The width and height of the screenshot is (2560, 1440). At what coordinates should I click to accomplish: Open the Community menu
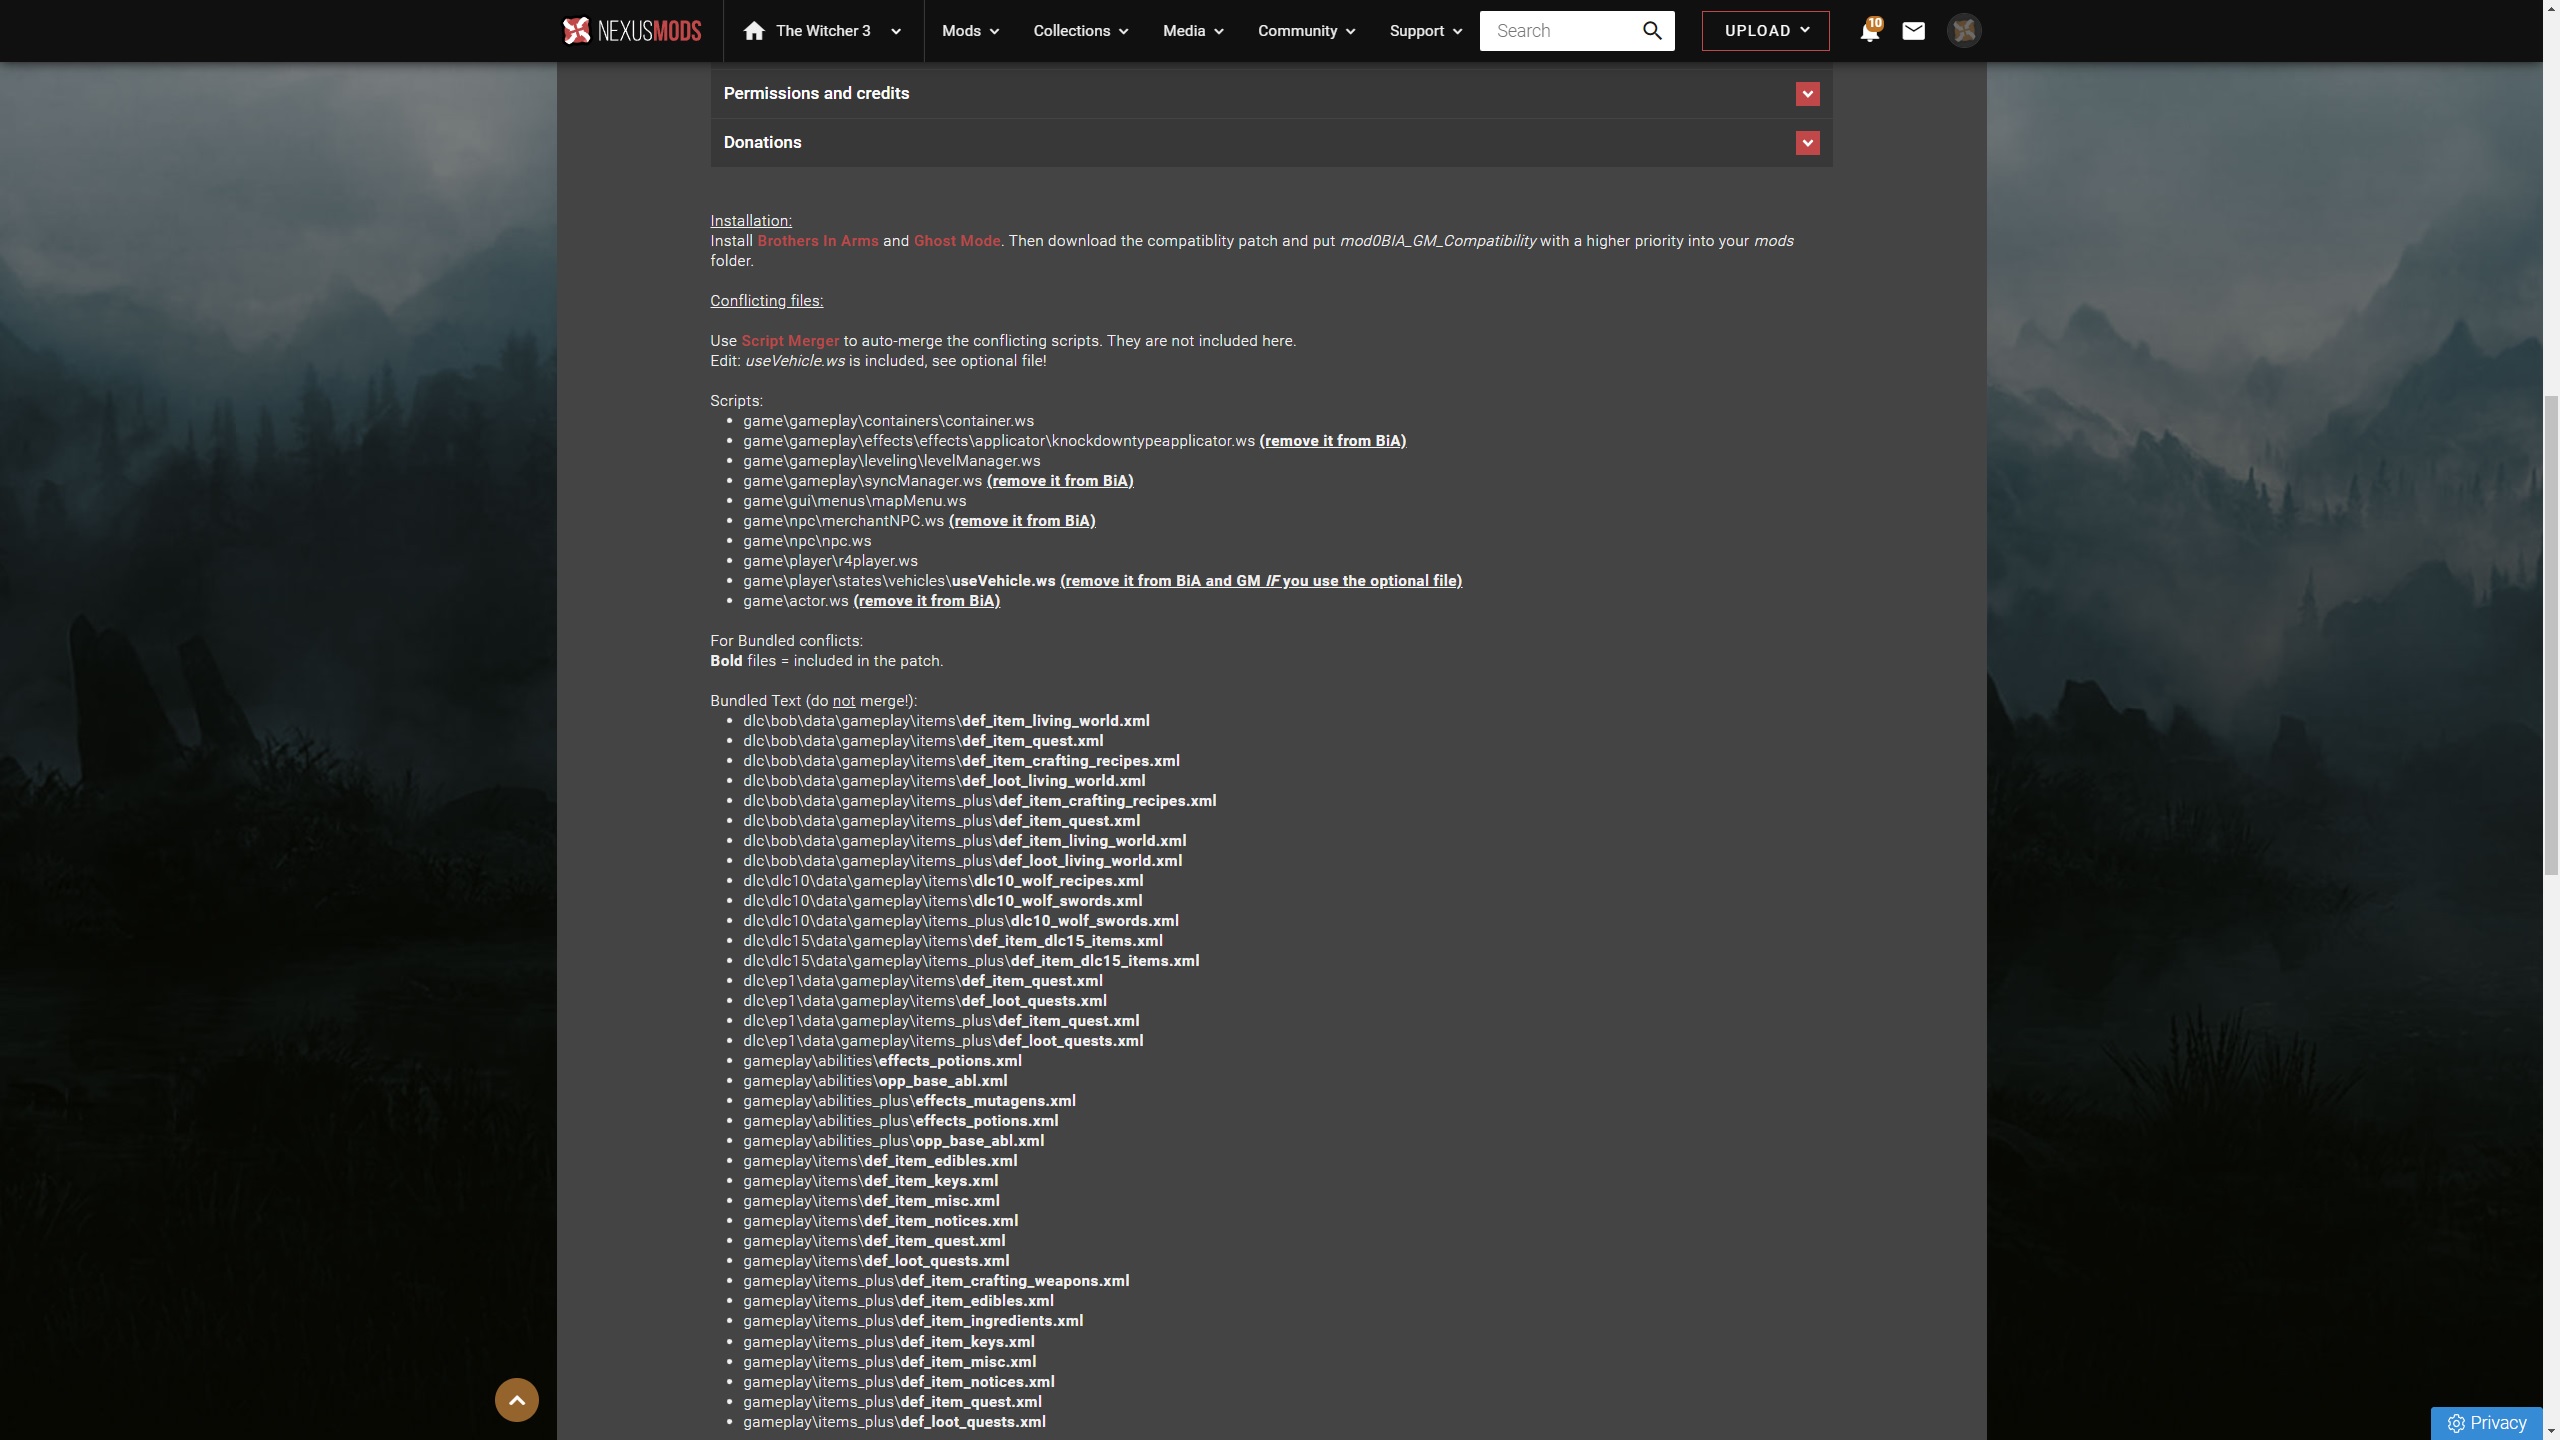(1306, 31)
